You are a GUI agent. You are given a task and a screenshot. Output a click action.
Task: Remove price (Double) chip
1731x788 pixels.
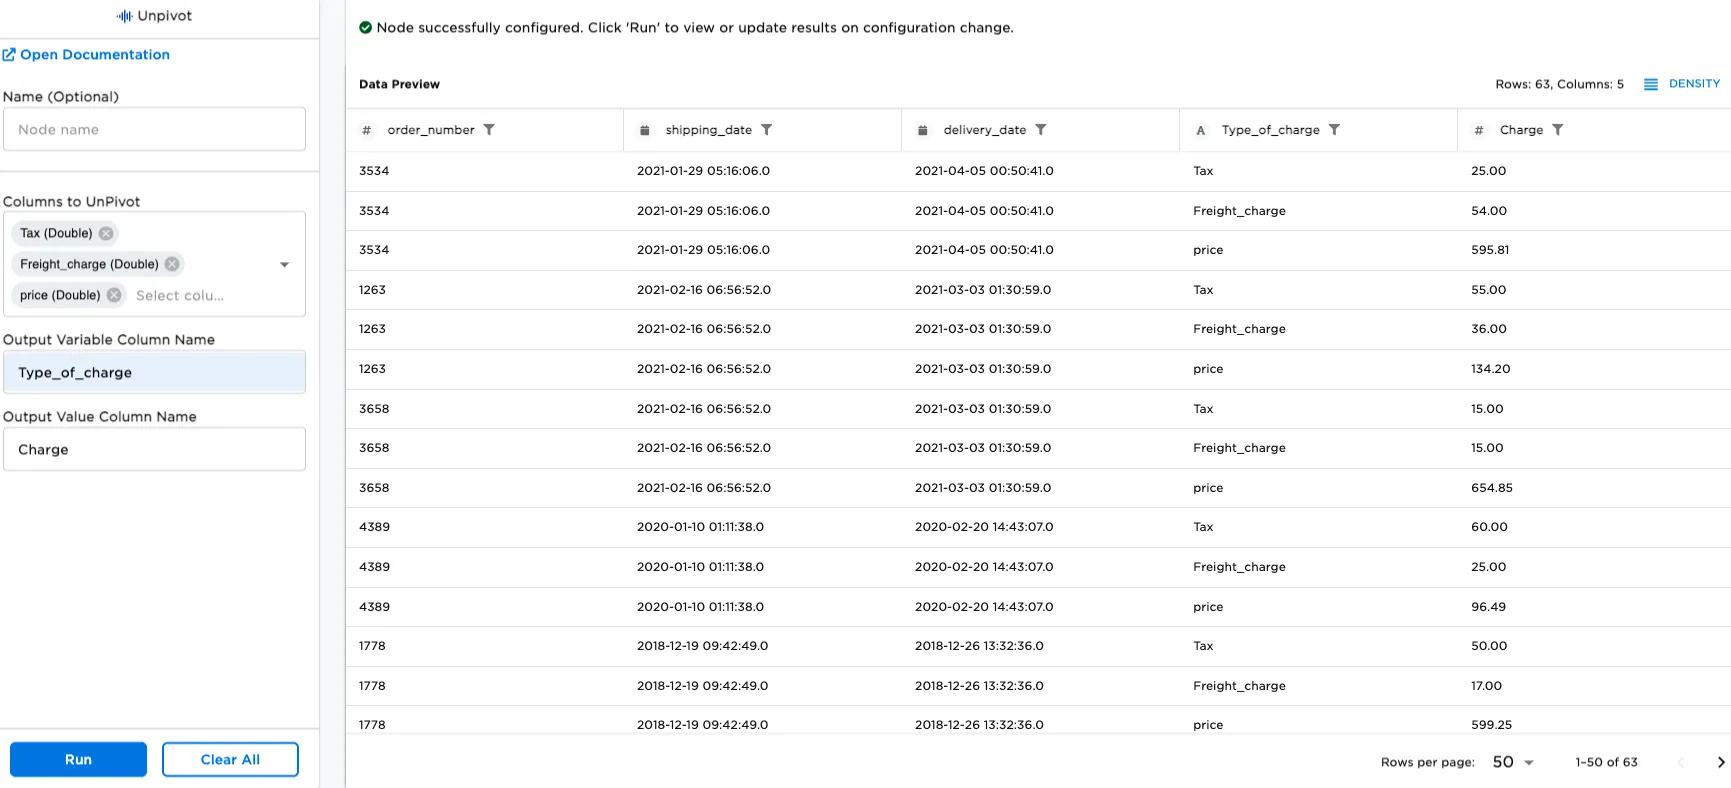click(x=114, y=295)
